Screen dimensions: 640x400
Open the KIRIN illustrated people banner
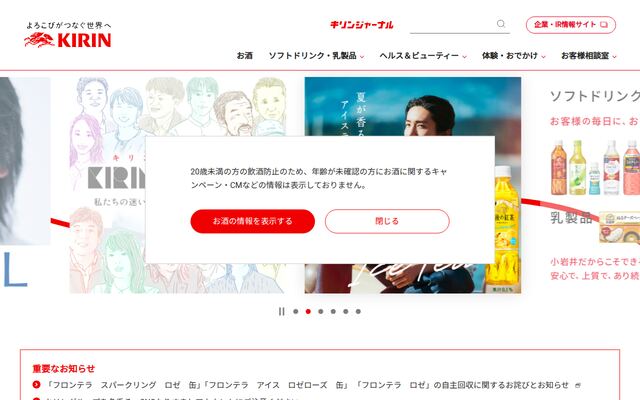click(x=178, y=185)
